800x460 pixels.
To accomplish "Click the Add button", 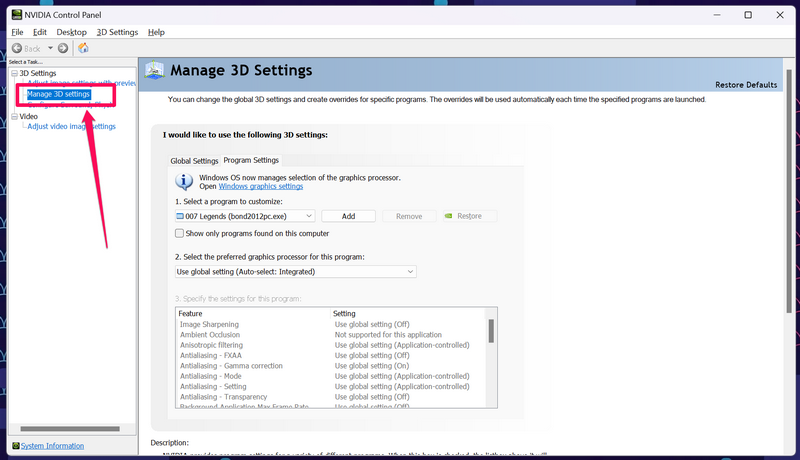I will [348, 216].
